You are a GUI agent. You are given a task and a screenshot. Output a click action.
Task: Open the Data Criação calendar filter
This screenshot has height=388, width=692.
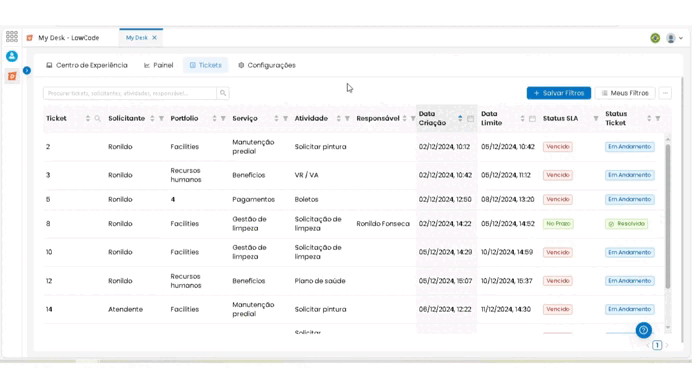[470, 118]
